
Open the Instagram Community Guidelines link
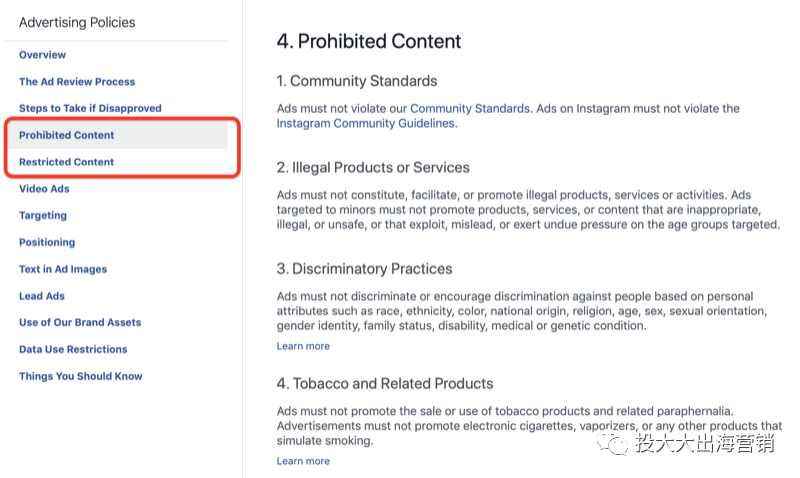(x=365, y=123)
